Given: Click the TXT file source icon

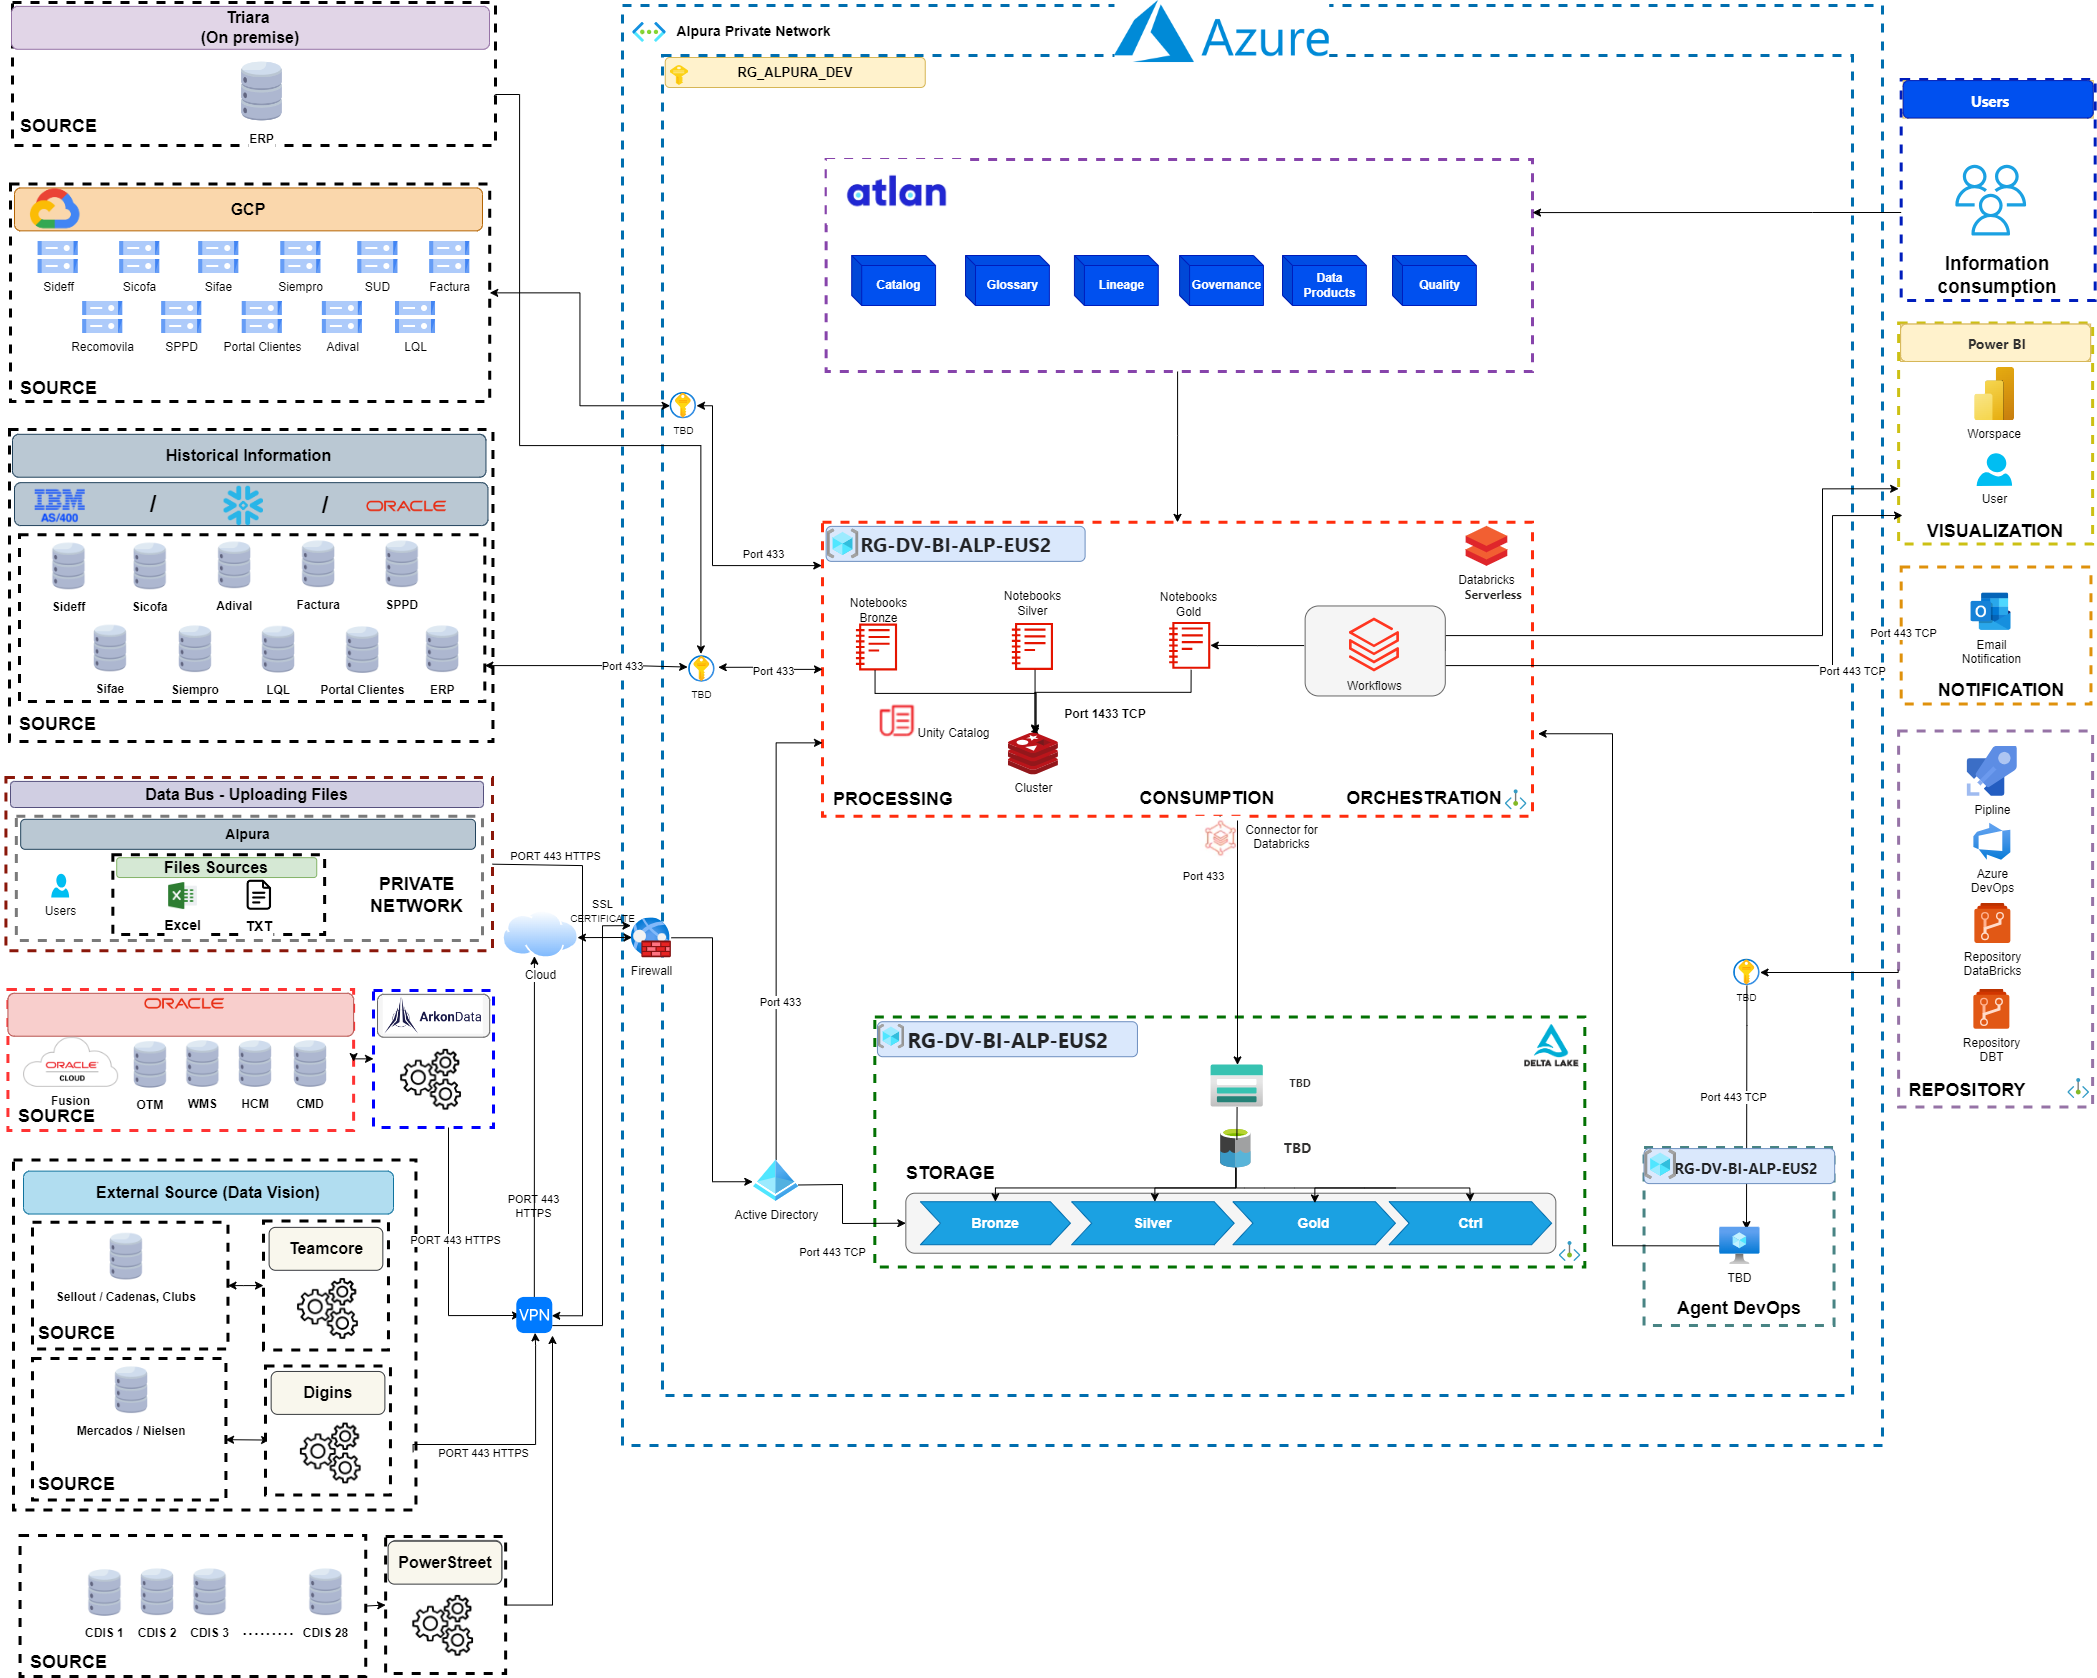Looking at the screenshot, I should tap(259, 895).
